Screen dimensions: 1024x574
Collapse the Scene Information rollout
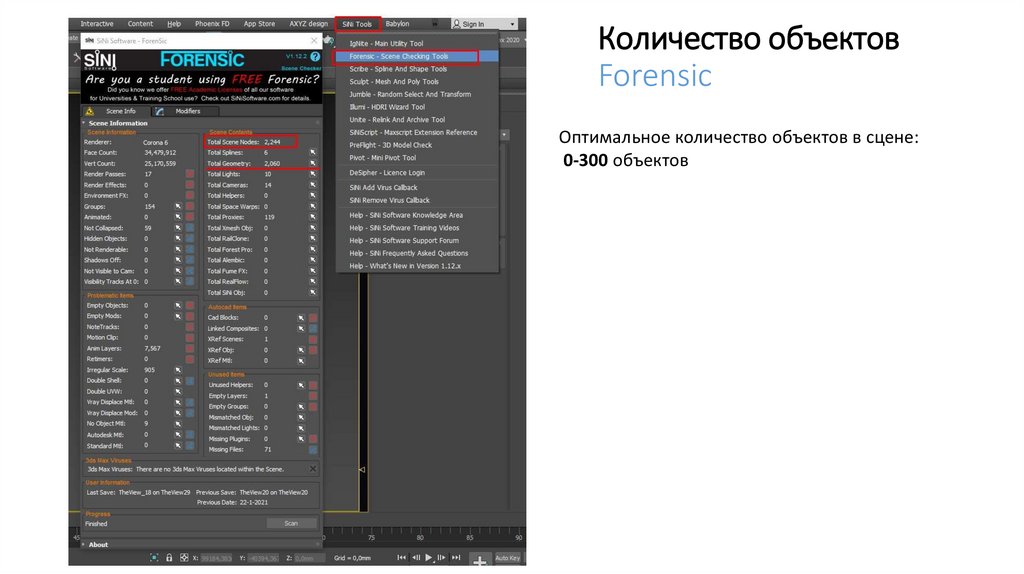click(118, 123)
